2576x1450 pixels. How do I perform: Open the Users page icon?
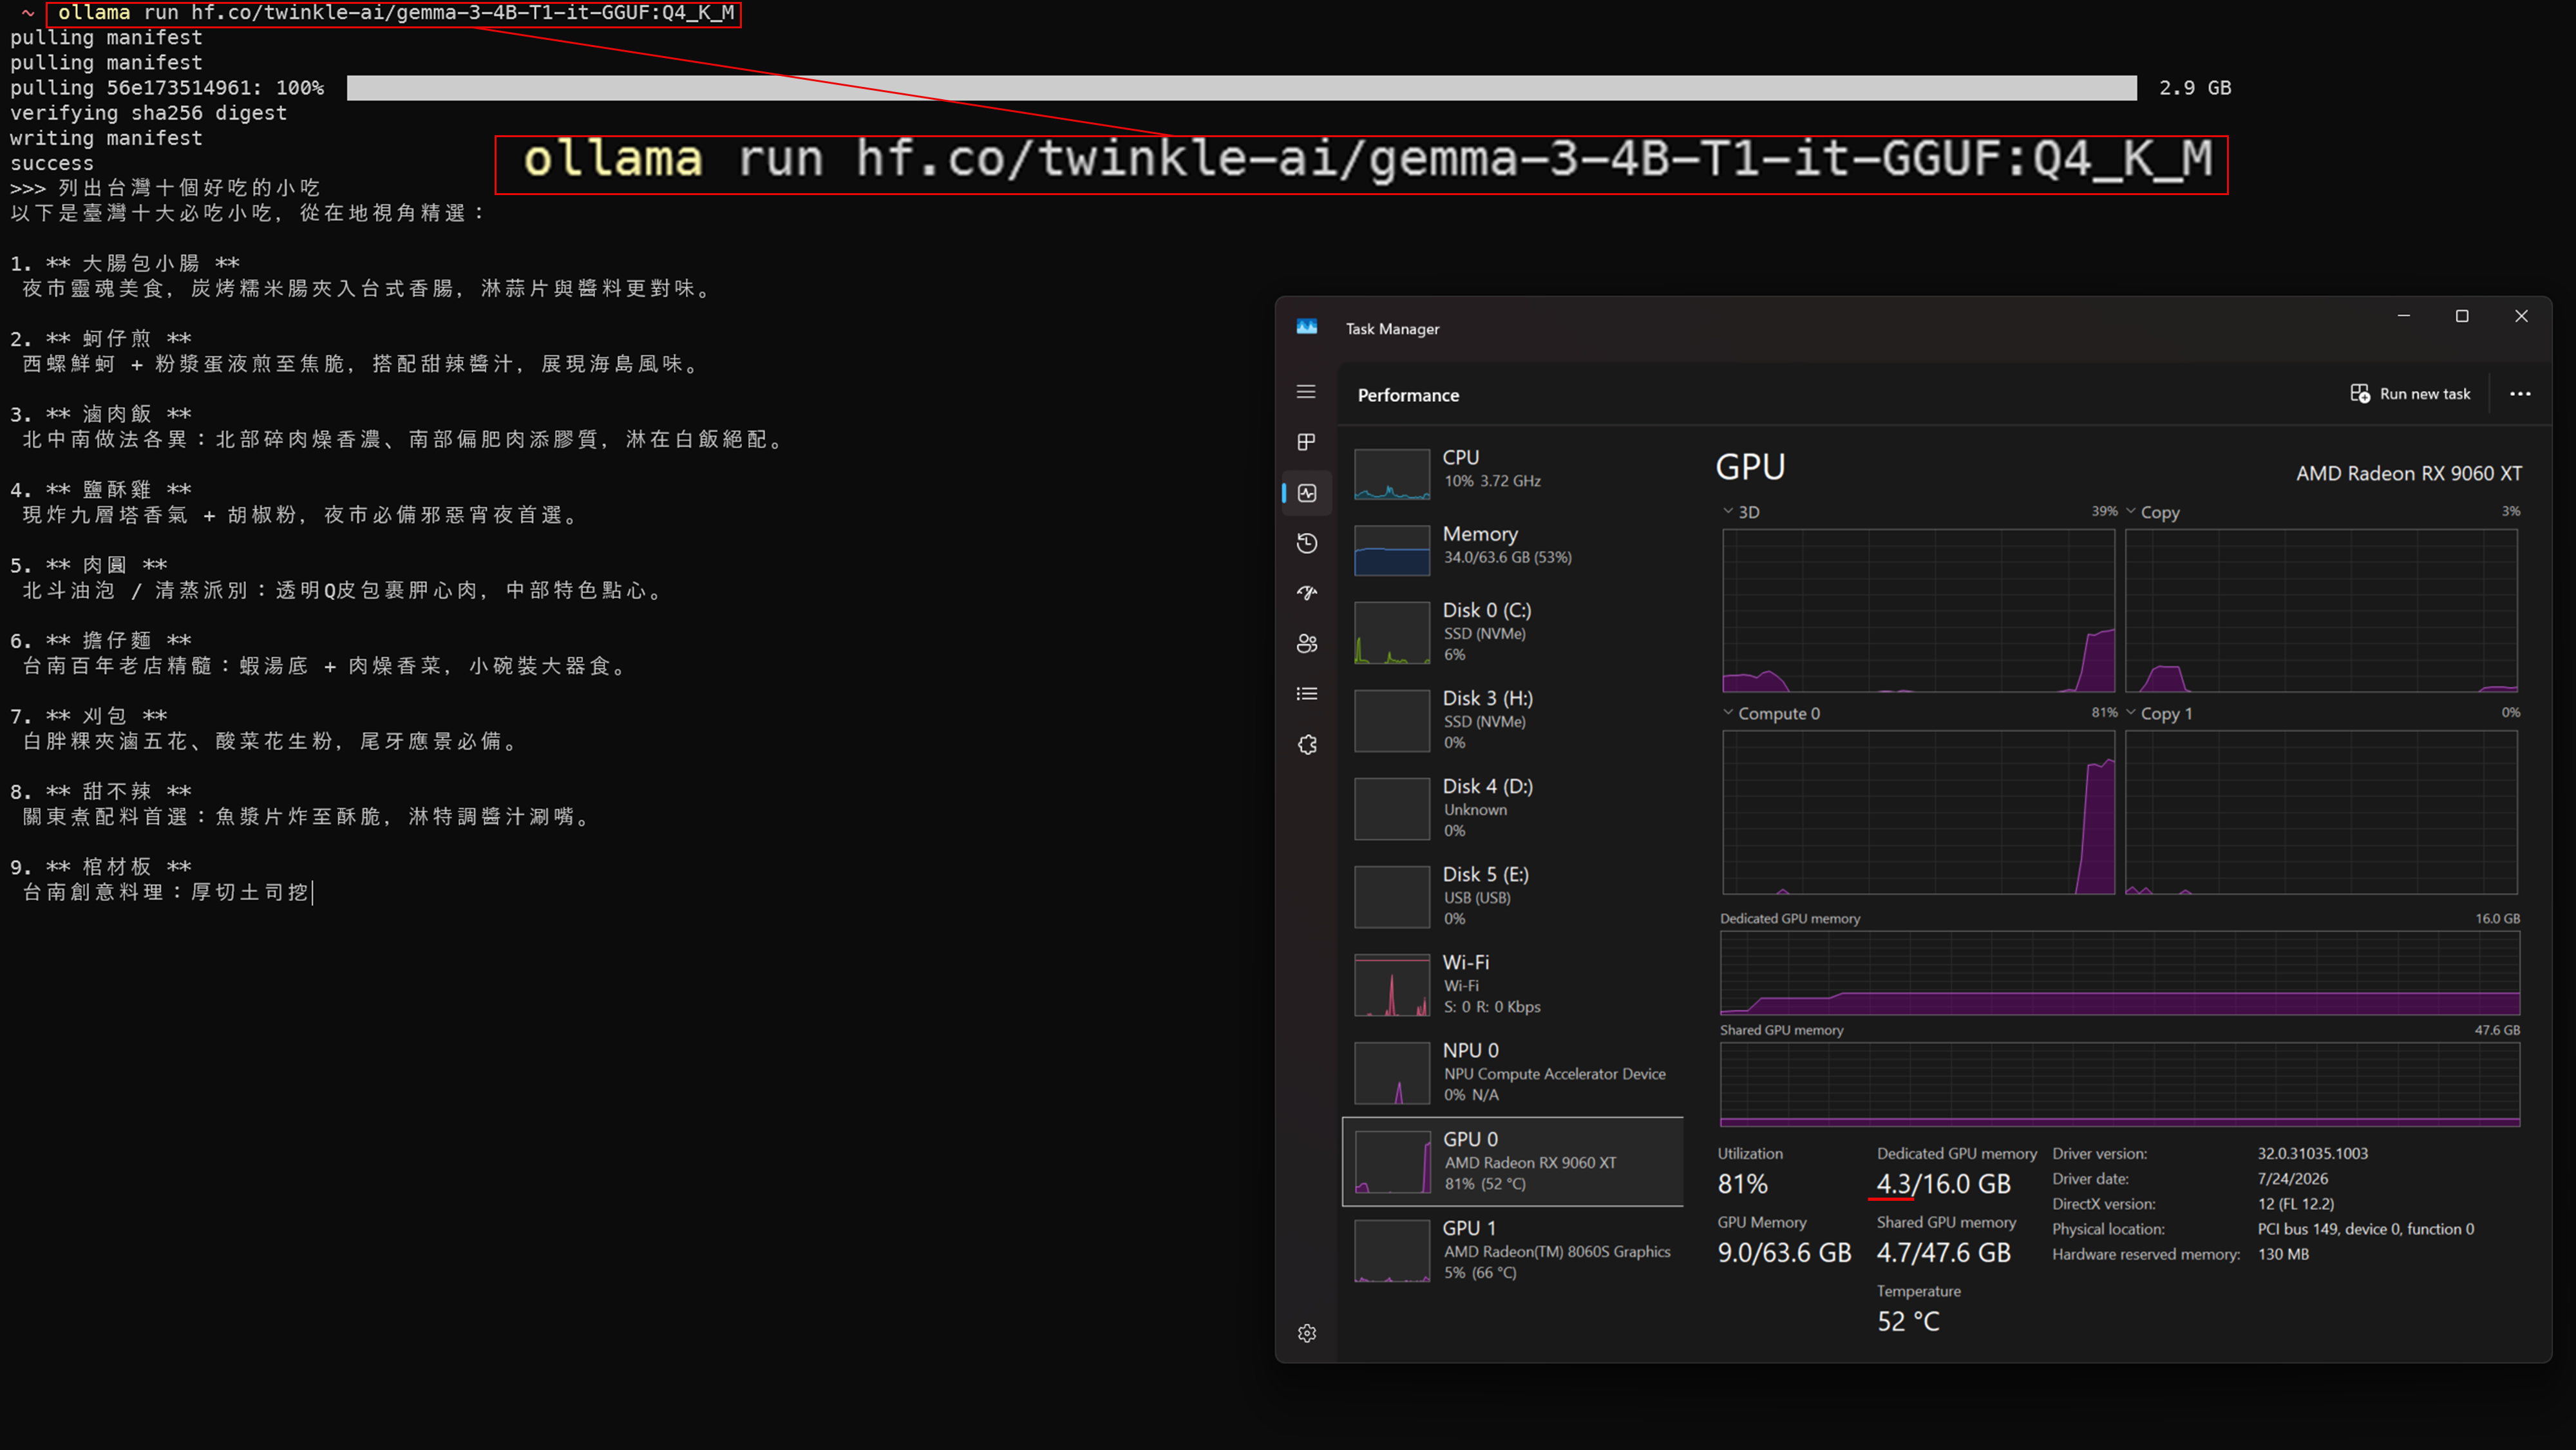1307,644
